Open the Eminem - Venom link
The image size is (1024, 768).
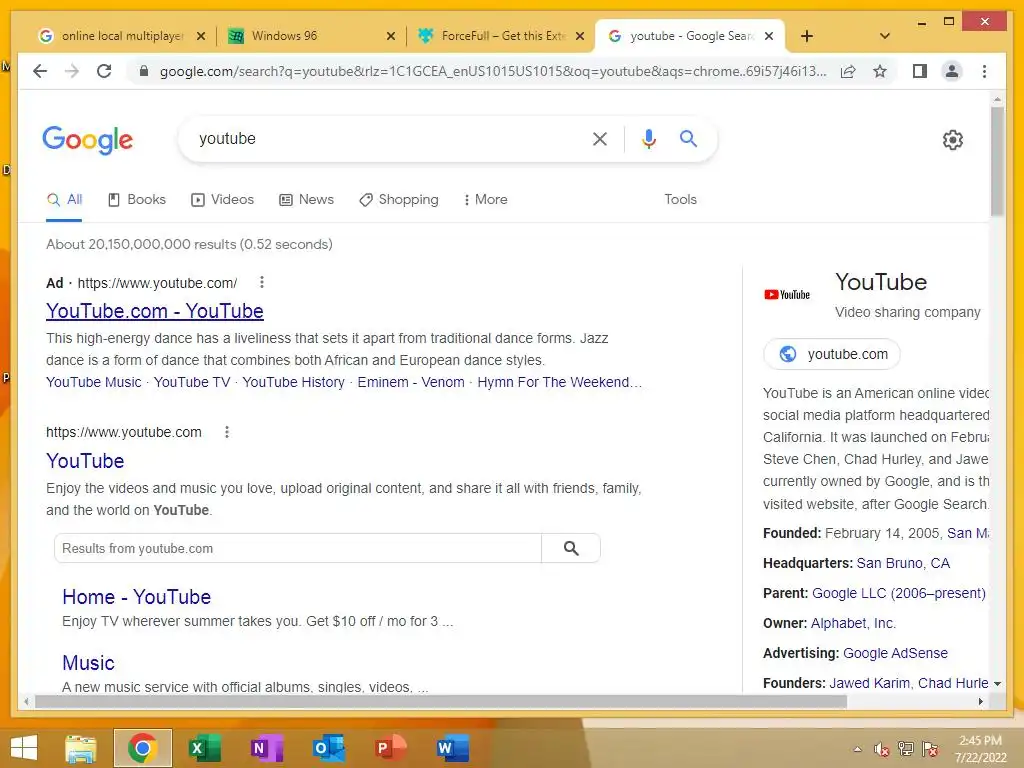[411, 382]
